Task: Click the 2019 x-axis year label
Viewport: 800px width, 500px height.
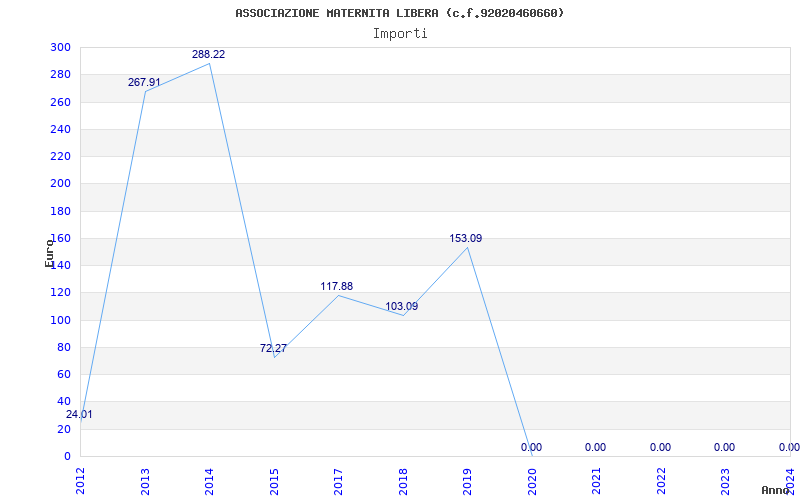Action: [x=468, y=481]
